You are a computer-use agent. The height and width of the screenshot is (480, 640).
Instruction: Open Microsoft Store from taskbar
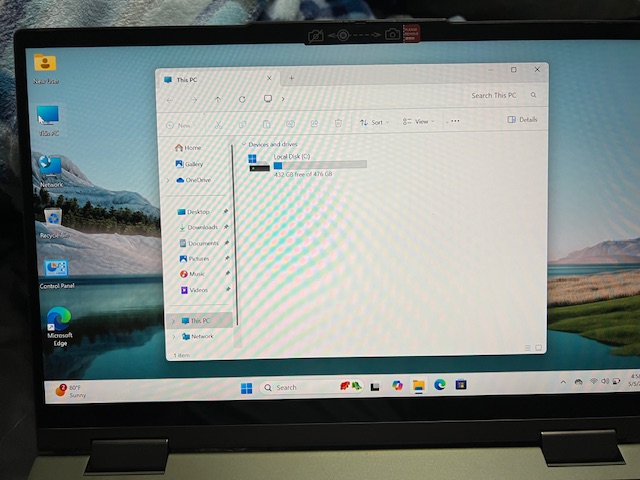pyautogui.click(x=461, y=384)
